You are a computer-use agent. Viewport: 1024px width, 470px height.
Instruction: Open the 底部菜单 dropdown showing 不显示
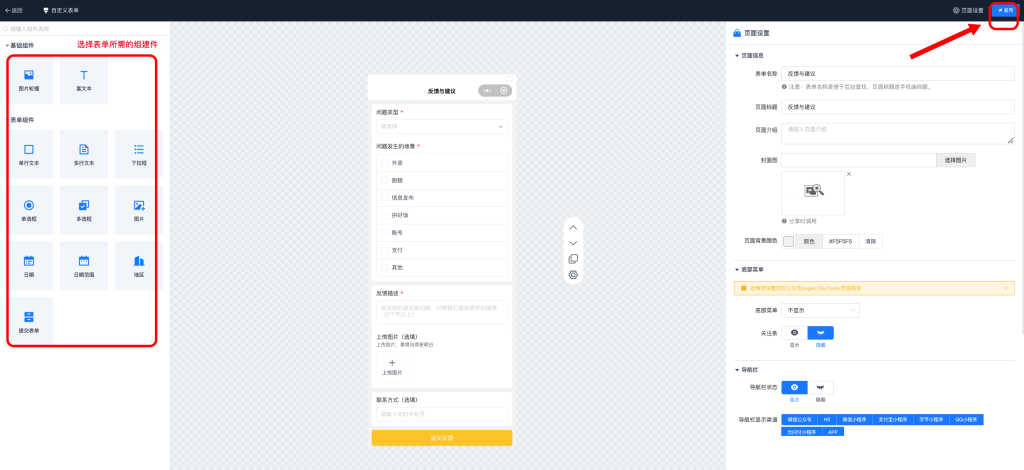pyautogui.click(x=819, y=311)
